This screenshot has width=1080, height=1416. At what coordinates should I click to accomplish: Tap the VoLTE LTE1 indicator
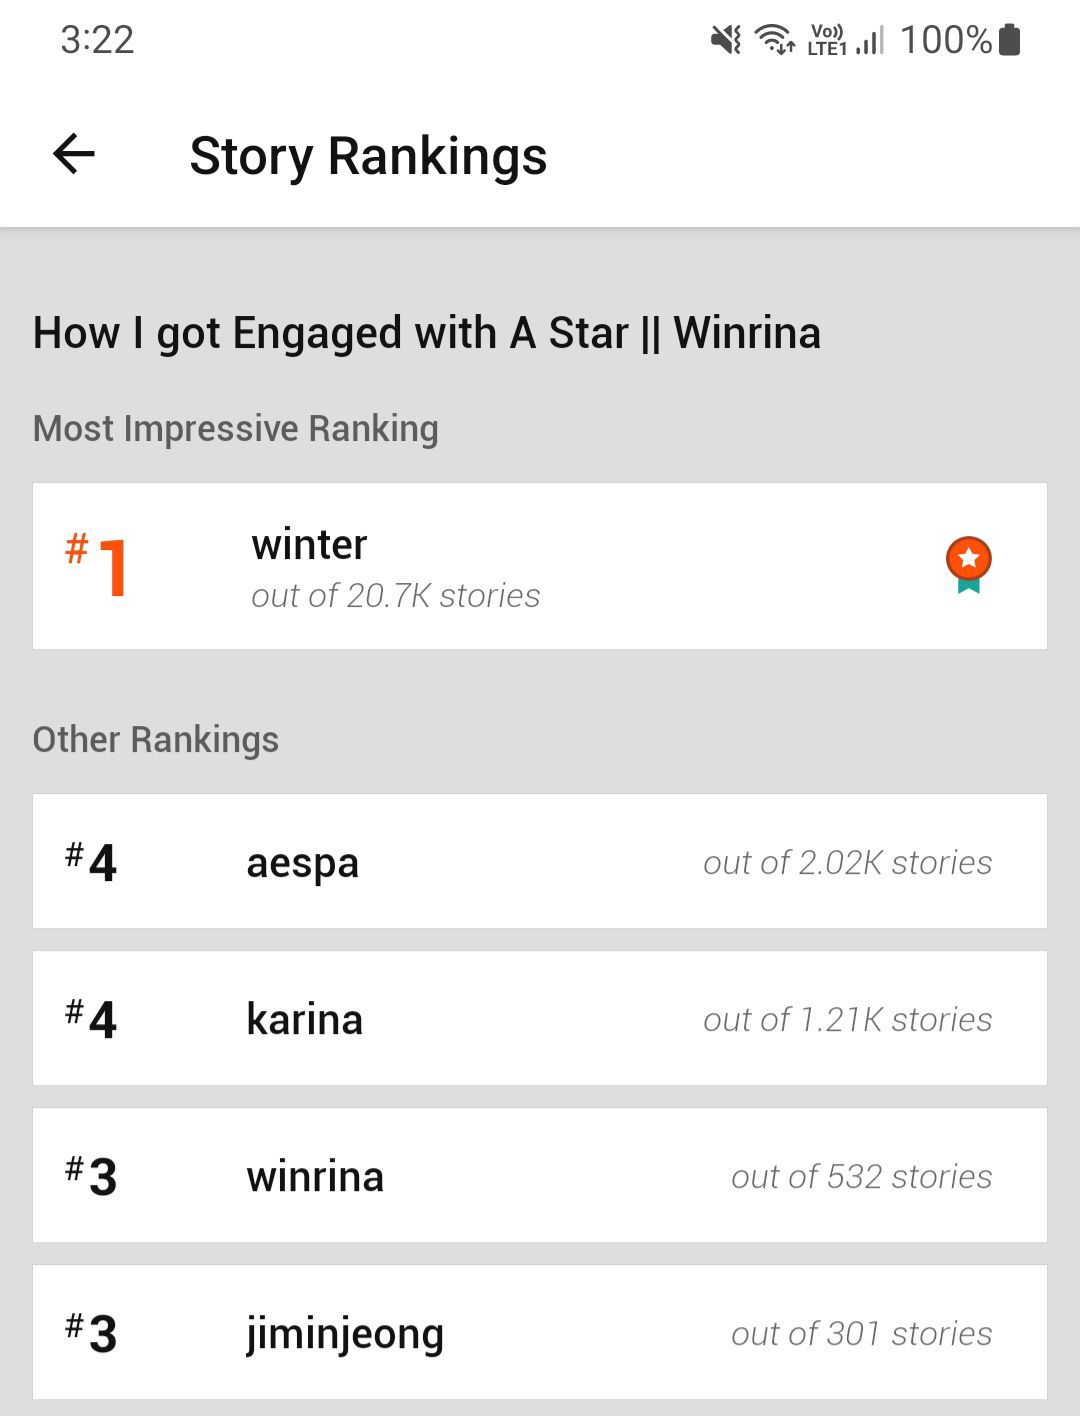click(827, 40)
